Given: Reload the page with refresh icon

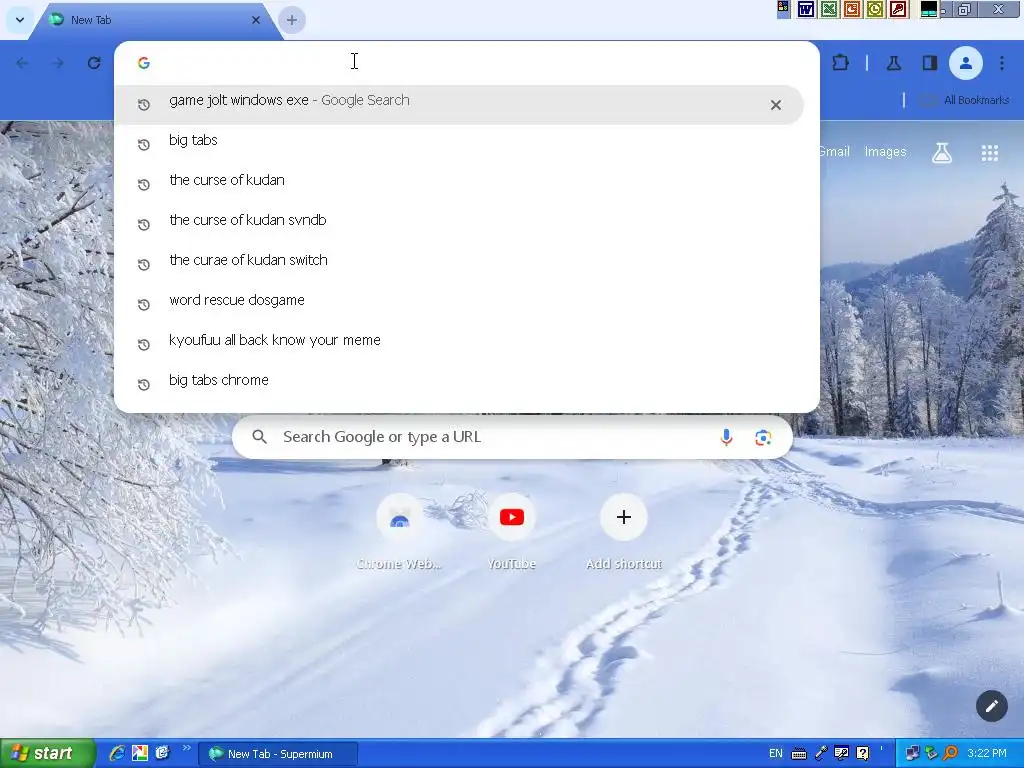Looking at the screenshot, I should pyautogui.click(x=94, y=63).
